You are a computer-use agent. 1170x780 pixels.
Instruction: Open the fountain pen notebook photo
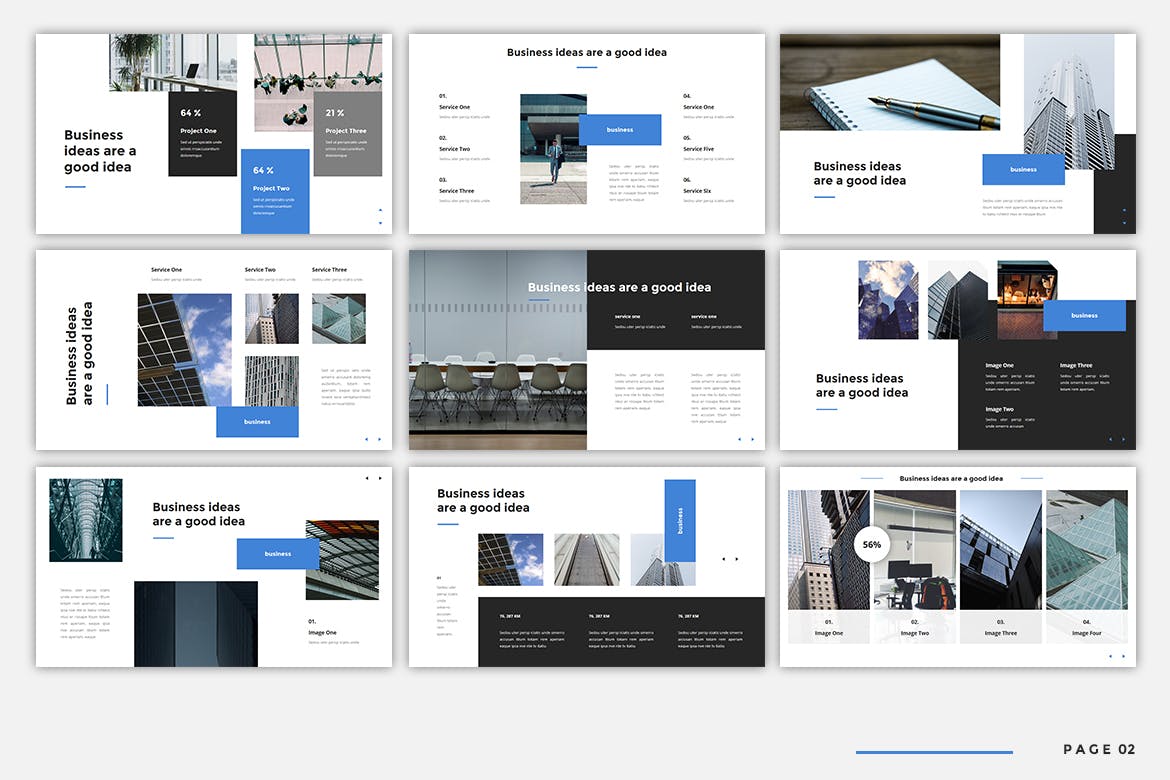click(x=889, y=82)
